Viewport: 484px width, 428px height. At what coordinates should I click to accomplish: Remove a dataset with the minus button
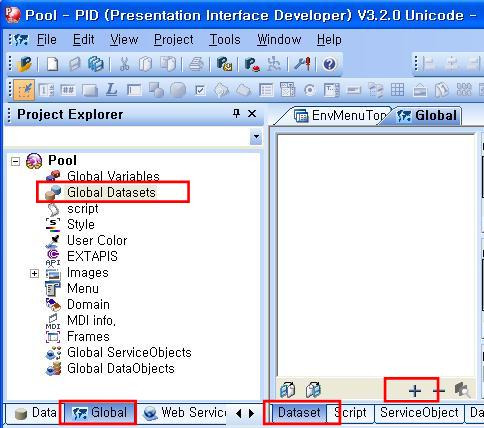[439, 390]
